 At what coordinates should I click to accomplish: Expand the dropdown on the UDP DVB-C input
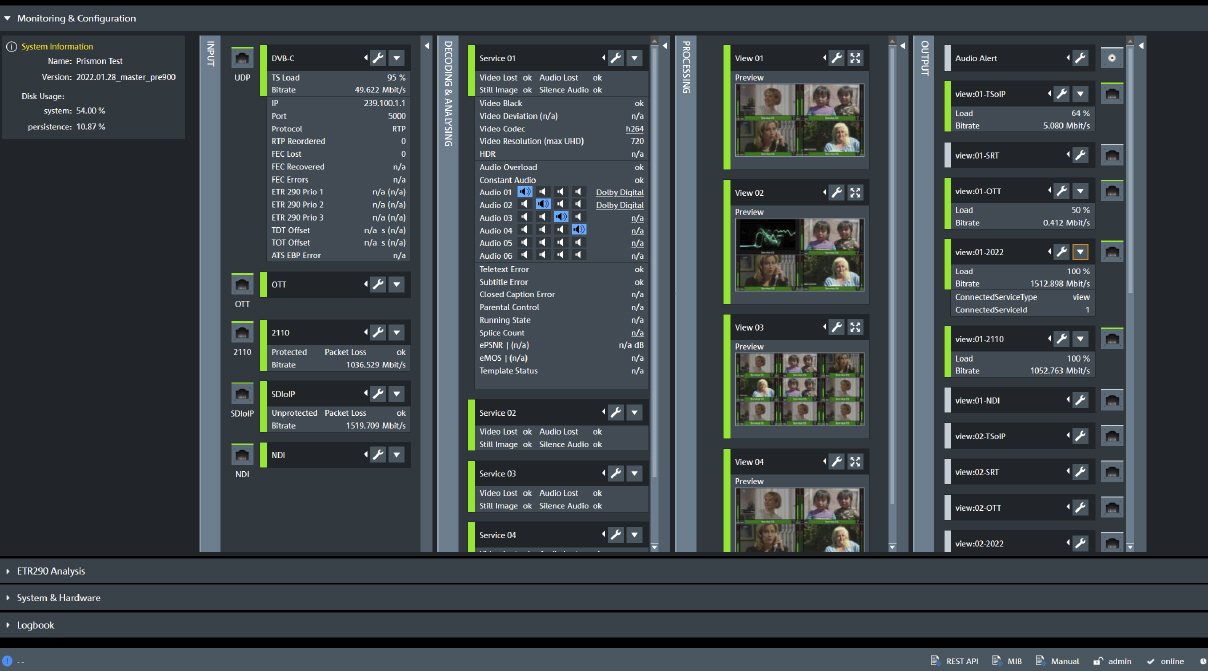coord(398,57)
